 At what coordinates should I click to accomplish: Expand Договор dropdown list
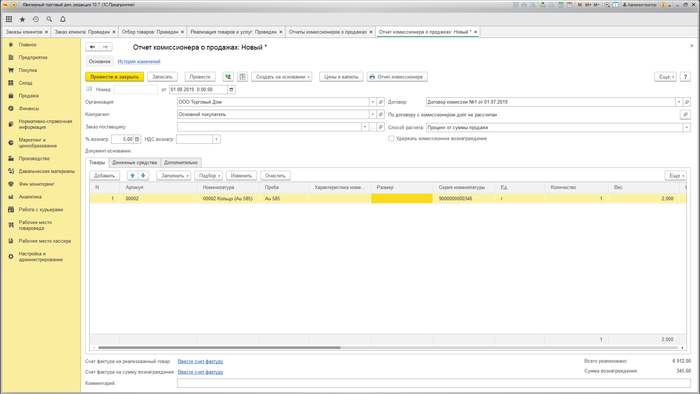pyautogui.click(x=679, y=102)
